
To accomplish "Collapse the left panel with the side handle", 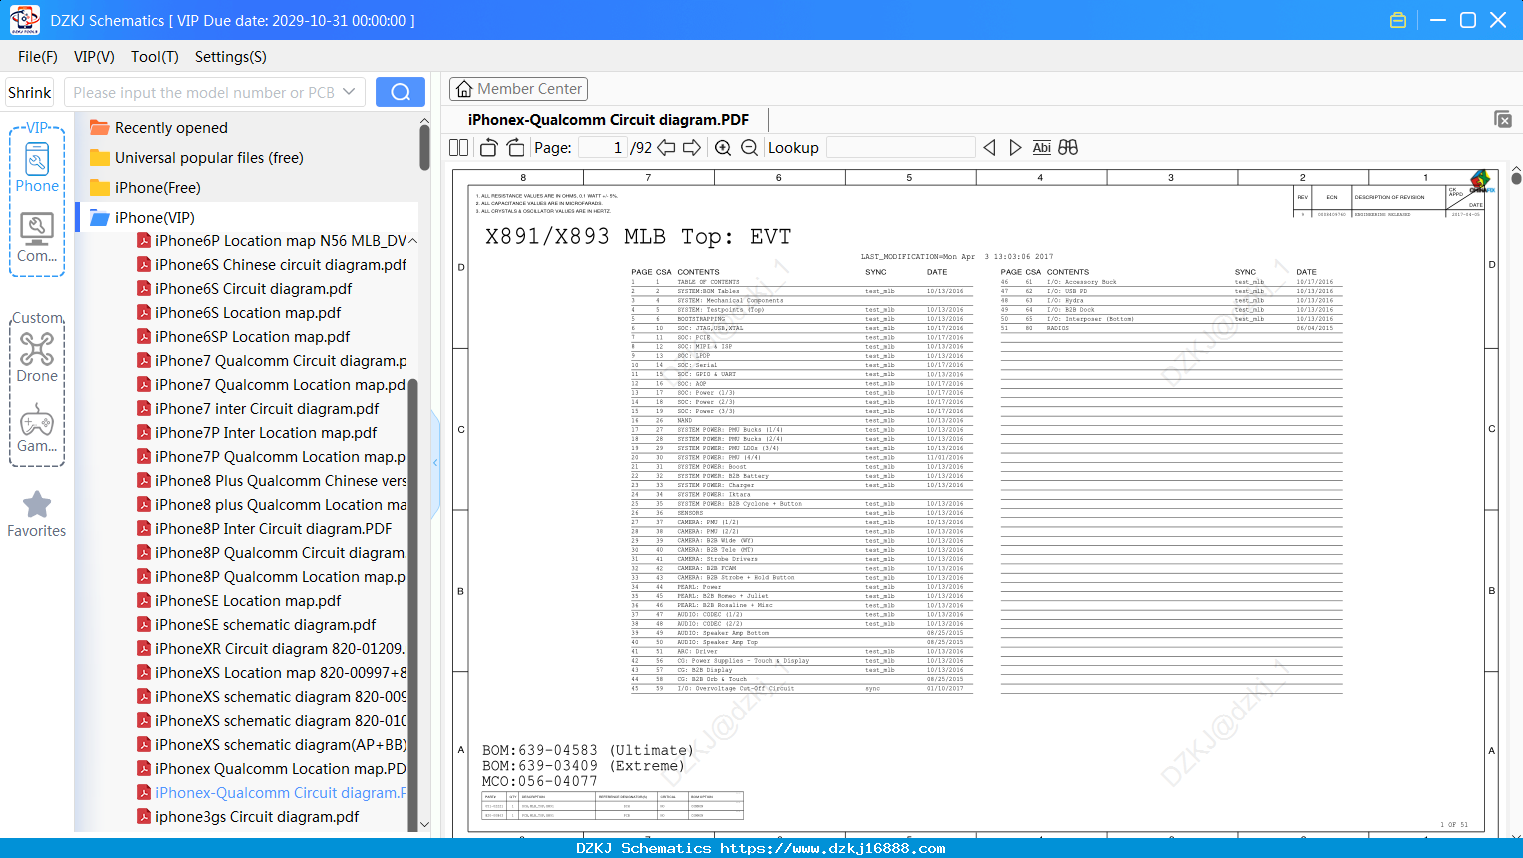I will [x=435, y=462].
